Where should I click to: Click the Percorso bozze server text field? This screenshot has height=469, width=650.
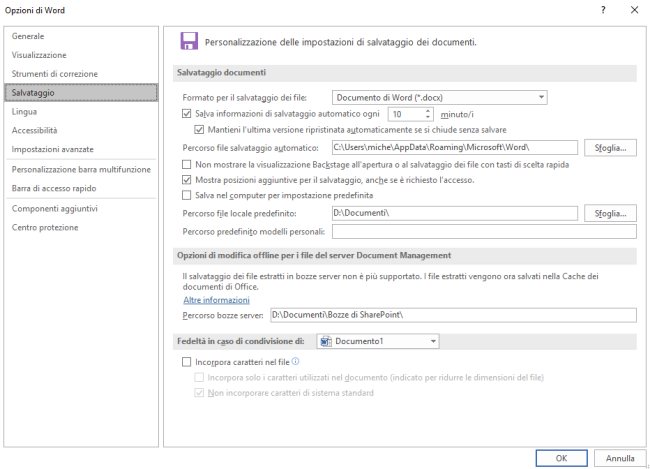point(454,315)
